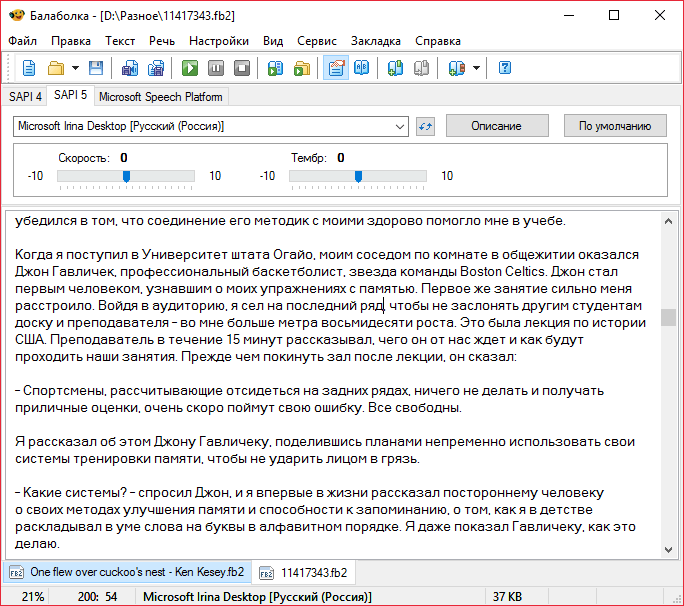
Task: Stop speech with the Stop icon
Action: tap(242, 68)
